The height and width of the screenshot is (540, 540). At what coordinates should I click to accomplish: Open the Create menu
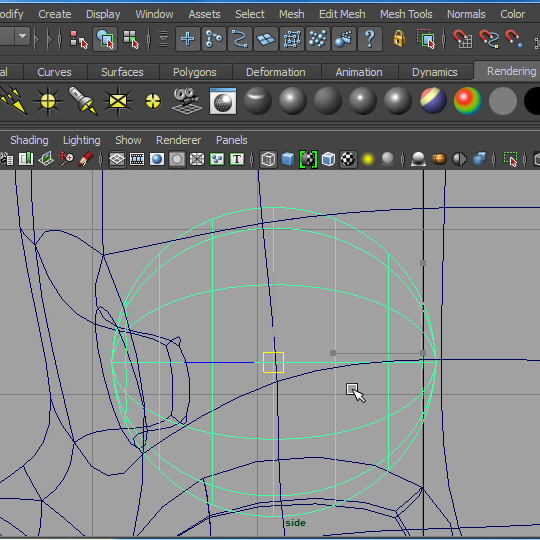coord(55,14)
